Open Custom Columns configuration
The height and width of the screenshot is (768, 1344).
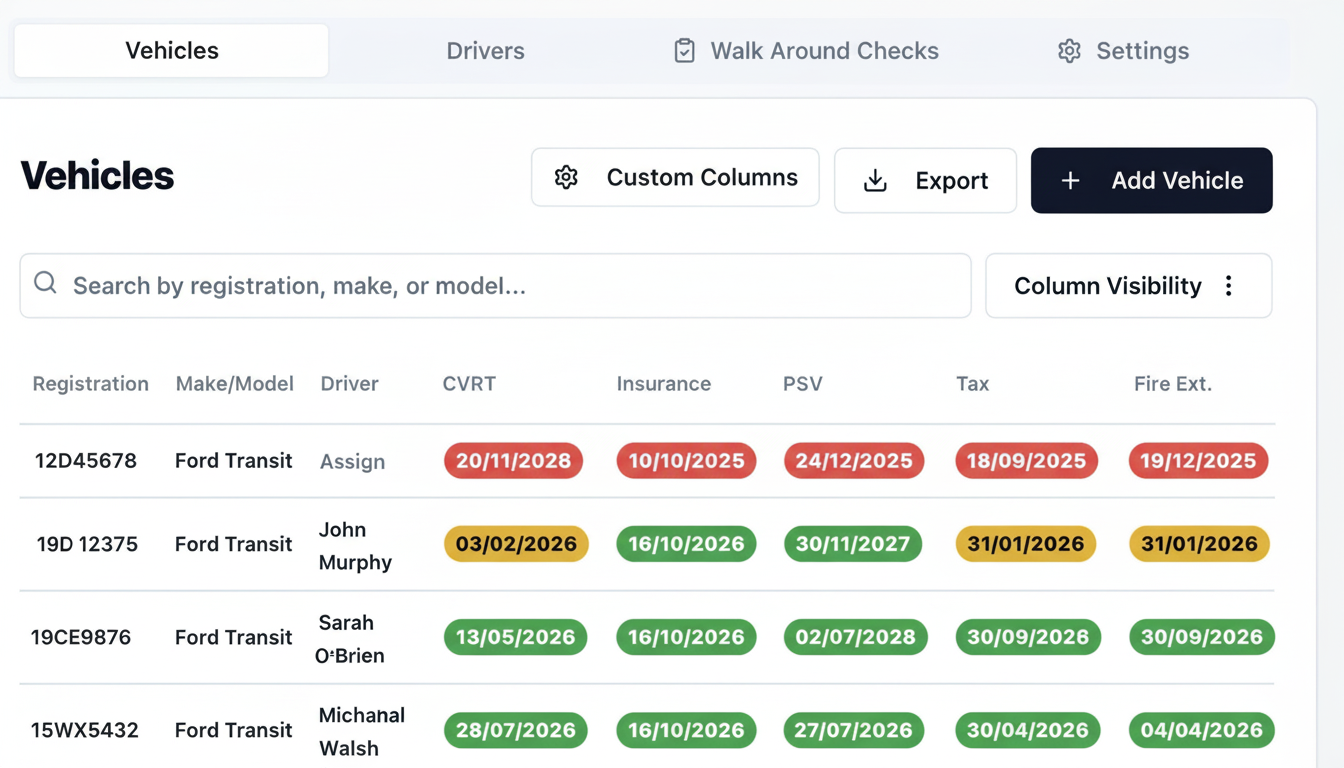coord(675,177)
